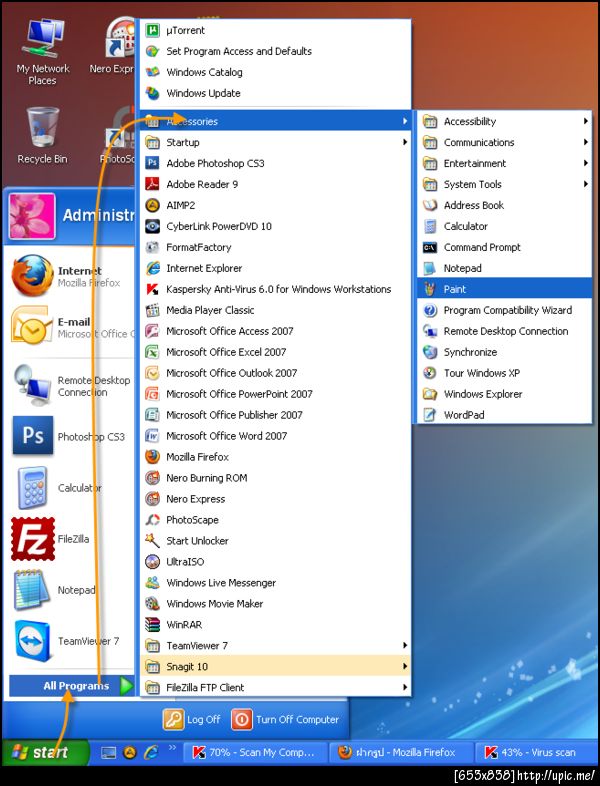Switch to Scan My Computer taskbar window
600x786 pixels.
point(256,752)
